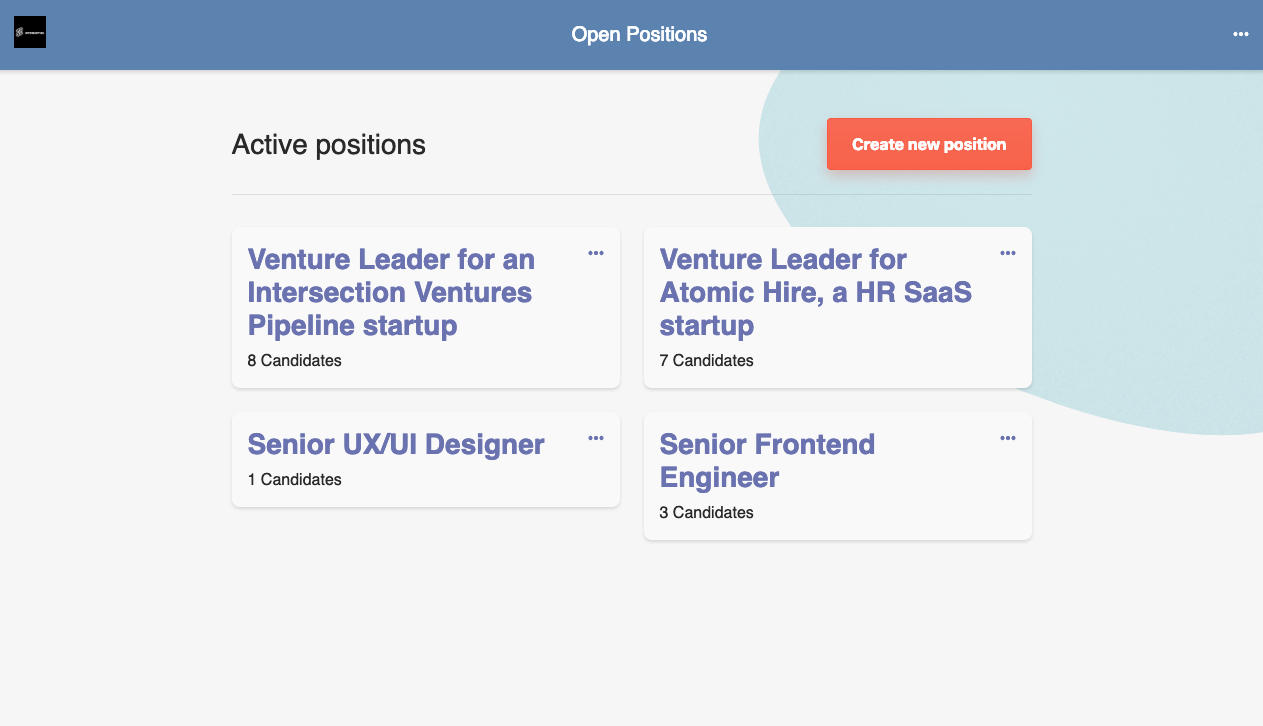Click the 3 Candidates count
1263x726 pixels.
pyautogui.click(x=706, y=512)
